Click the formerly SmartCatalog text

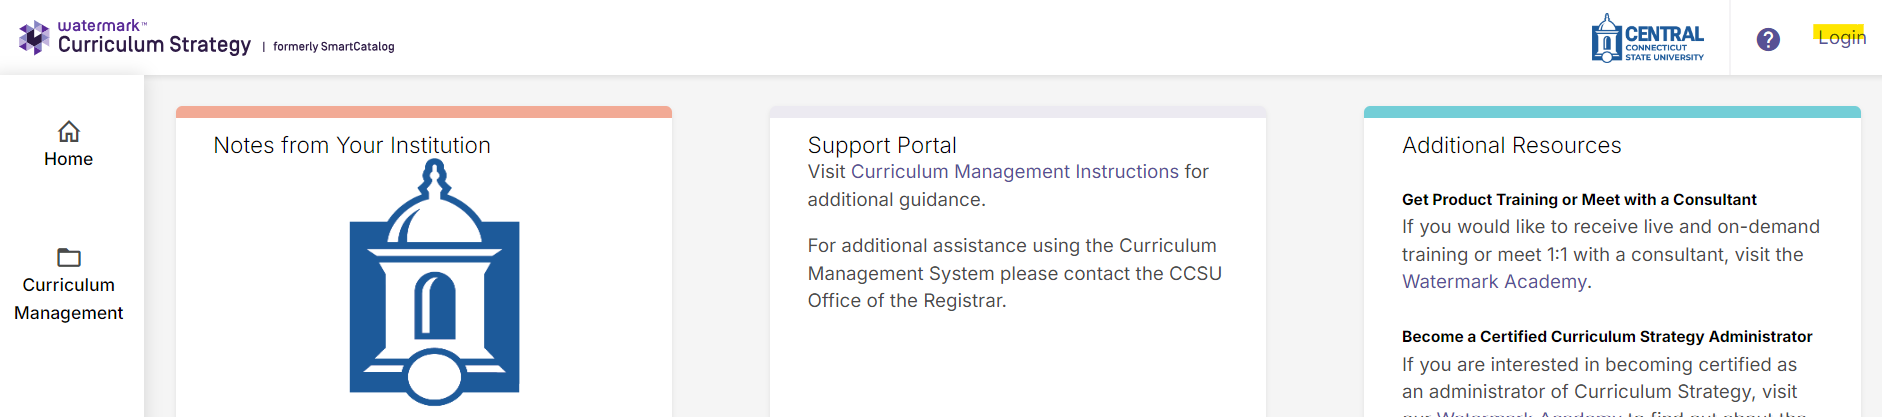[334, 47]
